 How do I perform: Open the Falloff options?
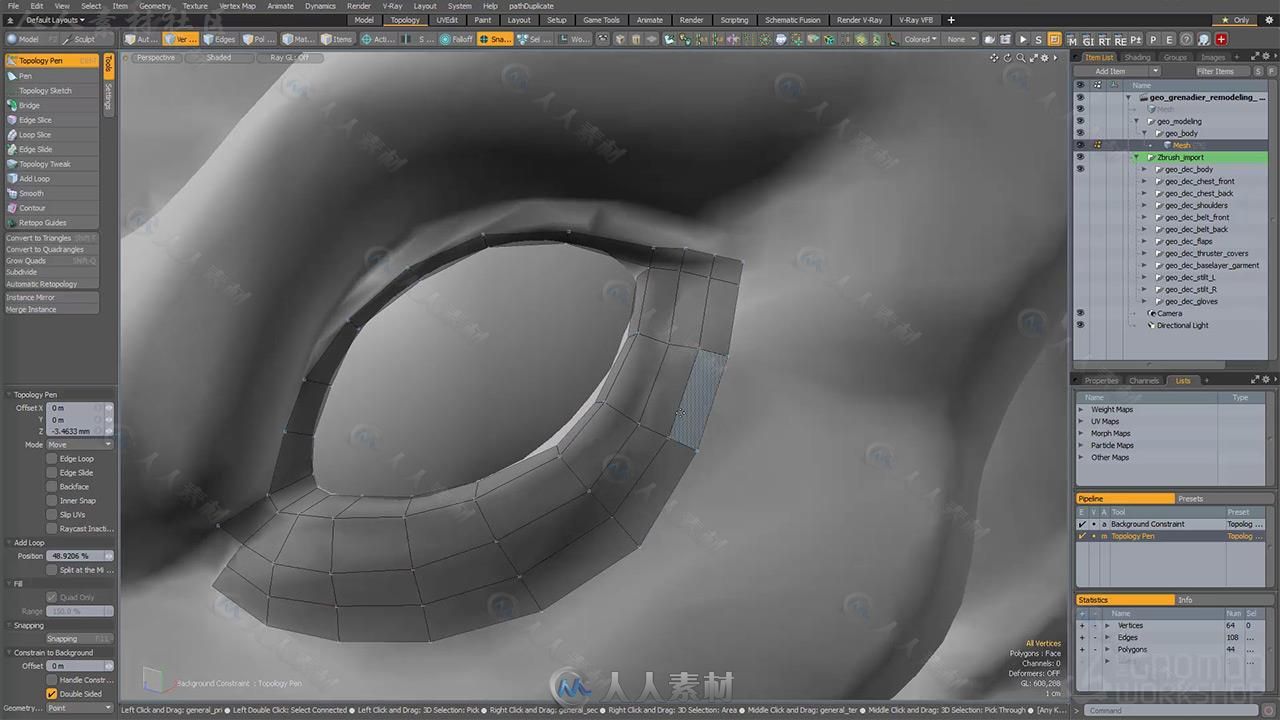tap(457, 39)
